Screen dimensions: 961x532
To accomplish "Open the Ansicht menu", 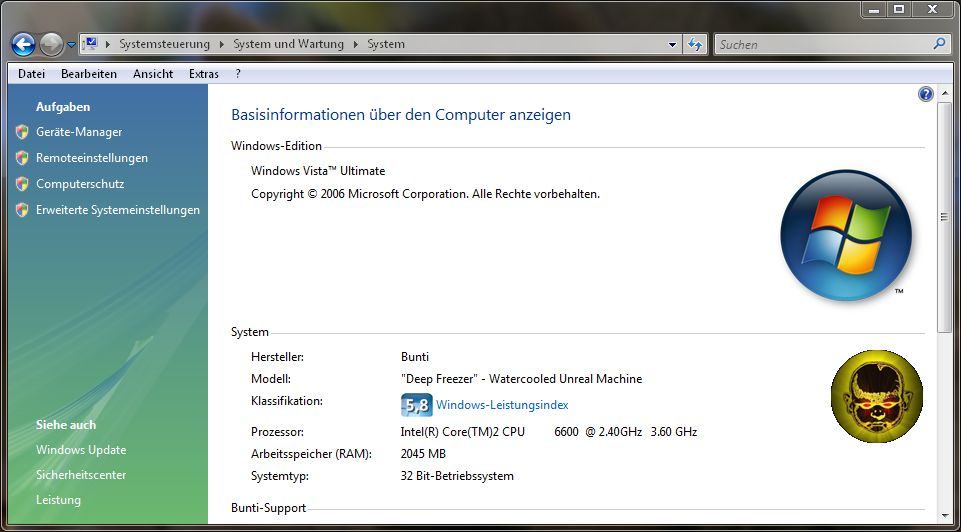I will click(153, 74).
